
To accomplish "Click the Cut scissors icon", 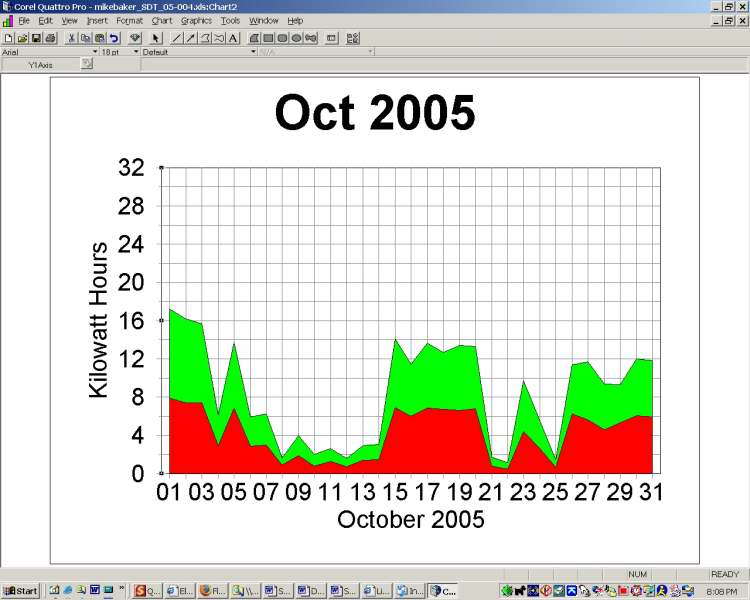I will (72, 38).
